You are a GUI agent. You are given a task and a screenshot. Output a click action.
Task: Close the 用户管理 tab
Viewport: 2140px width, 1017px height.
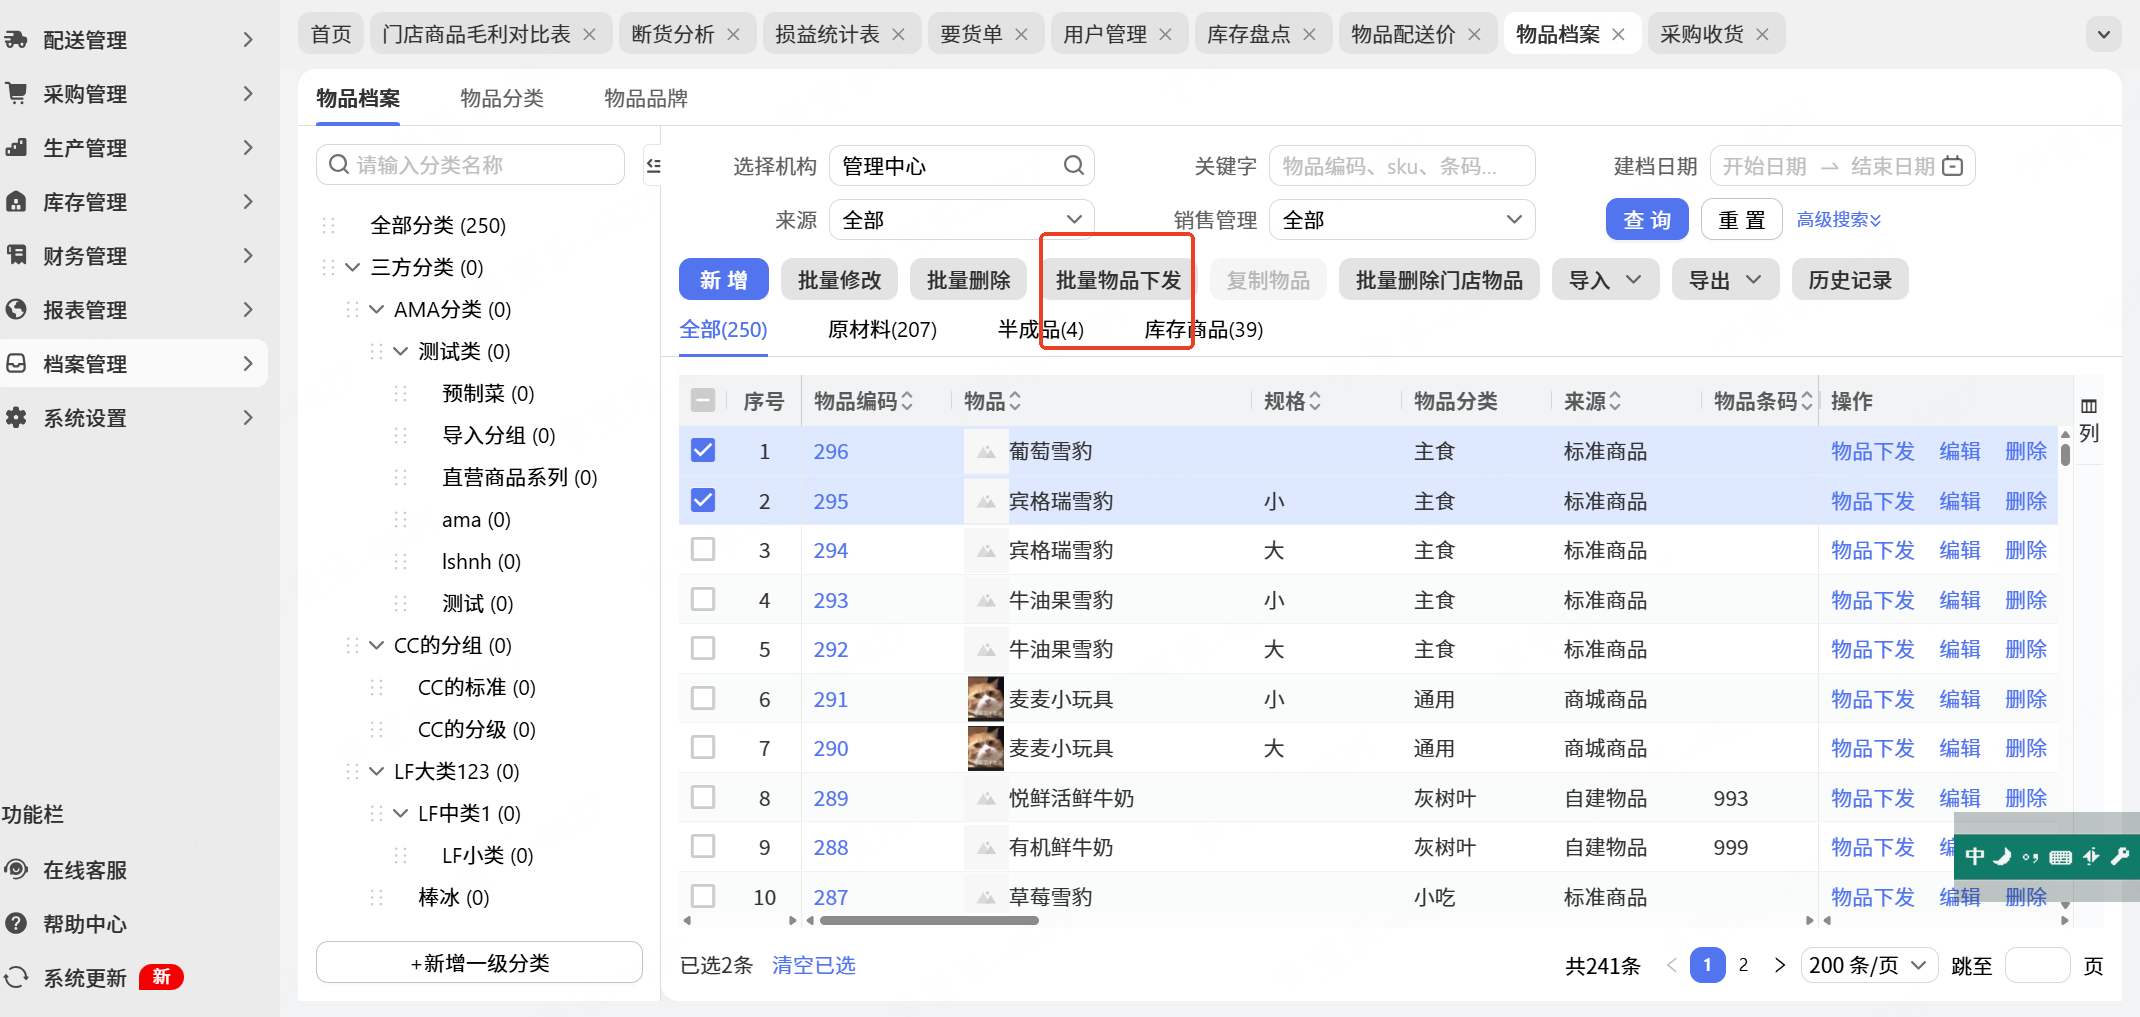(x=1166, y=35)
